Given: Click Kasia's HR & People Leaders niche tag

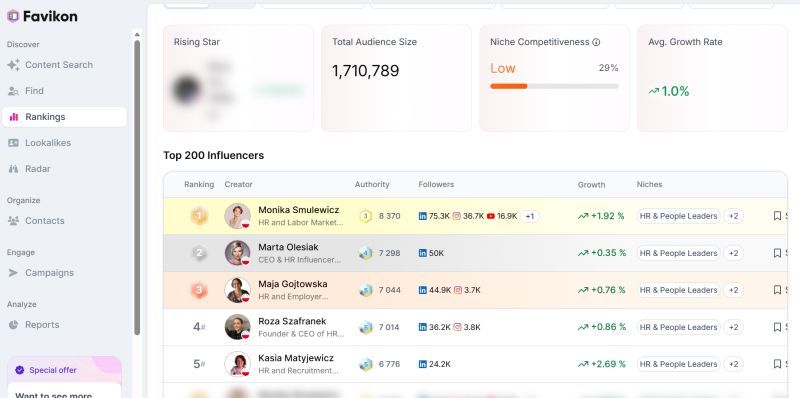Looking at the screenshot, I should click(x=678, y=364).
